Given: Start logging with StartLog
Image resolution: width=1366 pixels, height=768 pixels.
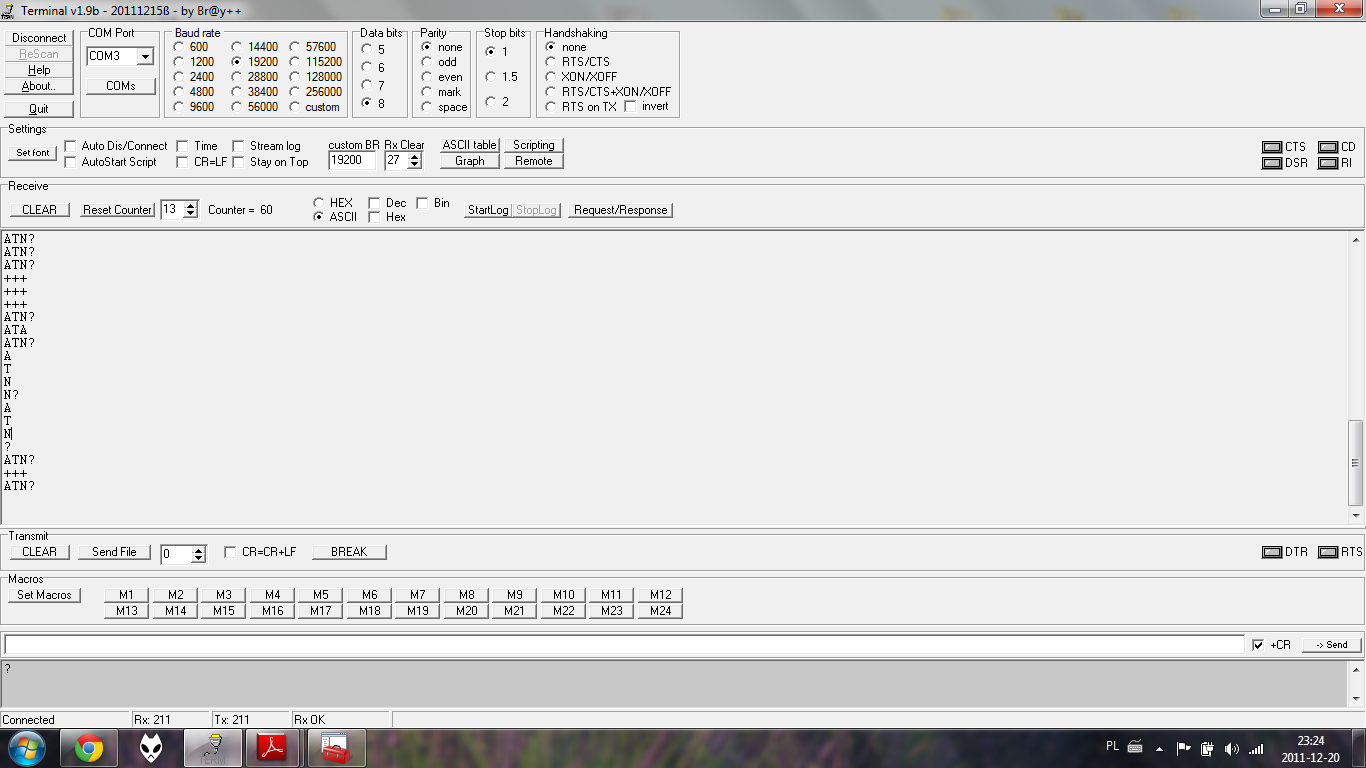Looking at the screenshot, I should point(488,210).
